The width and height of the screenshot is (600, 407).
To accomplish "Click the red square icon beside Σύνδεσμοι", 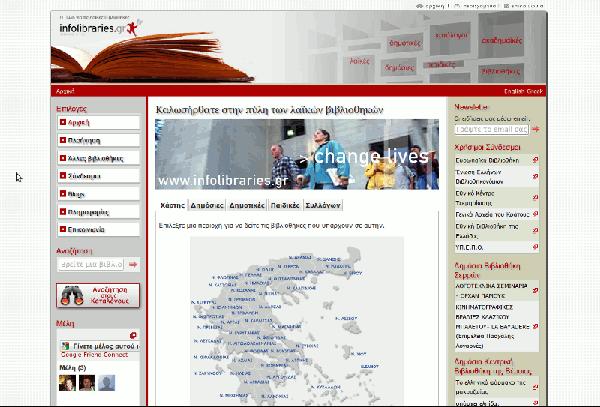I will pos(63,176).
